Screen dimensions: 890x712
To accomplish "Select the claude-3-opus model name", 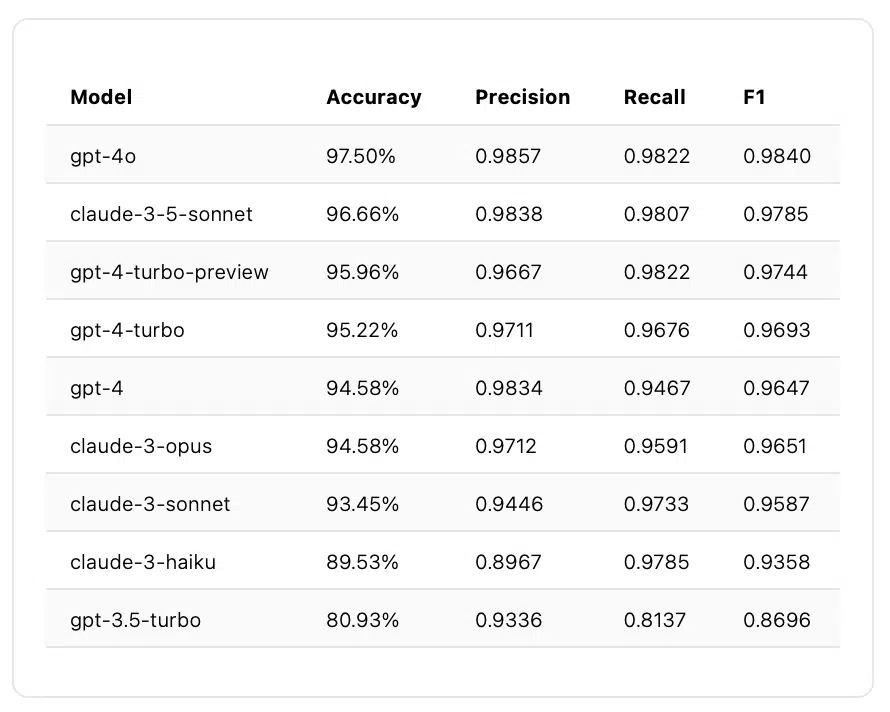I will (141, 446).
